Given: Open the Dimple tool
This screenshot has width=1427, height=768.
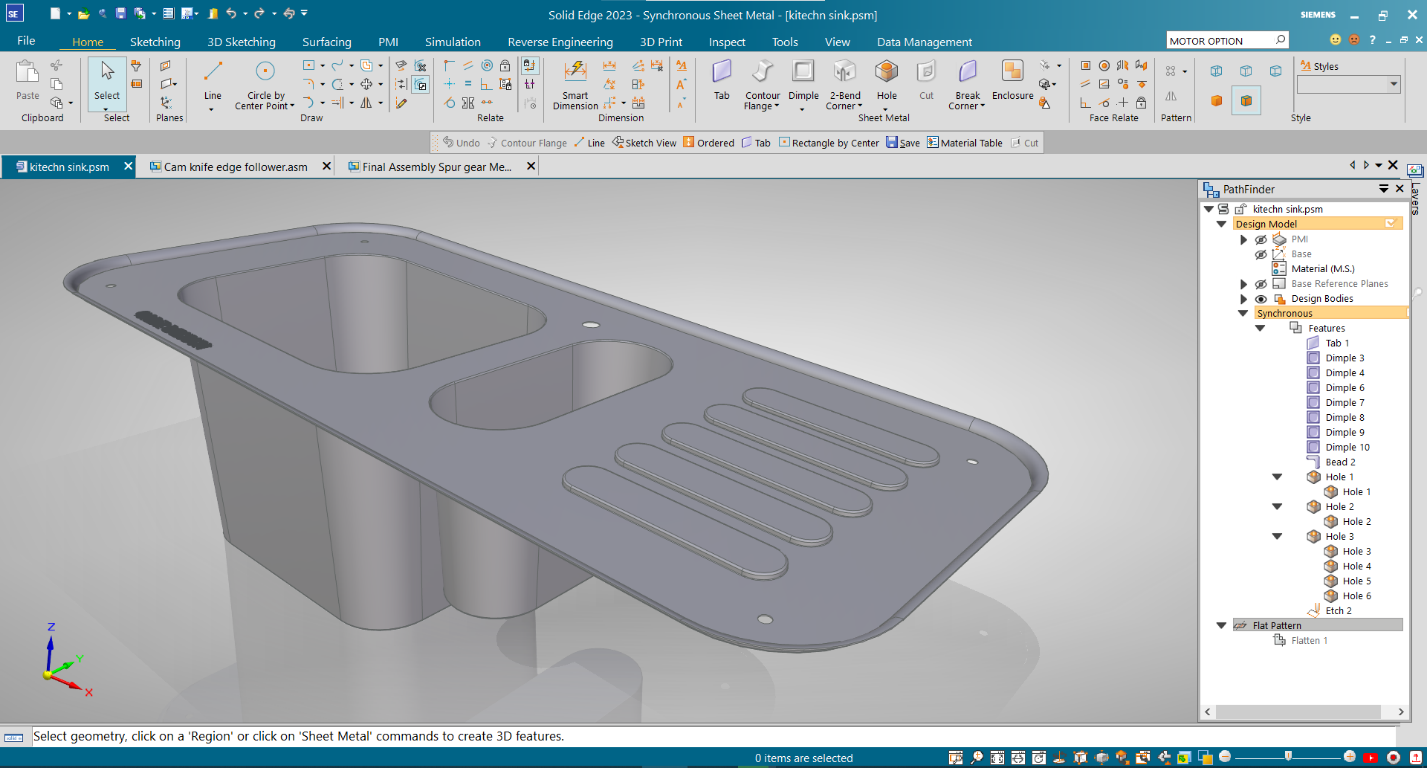Looking at the screenshot, I should (x=802, y=78).
